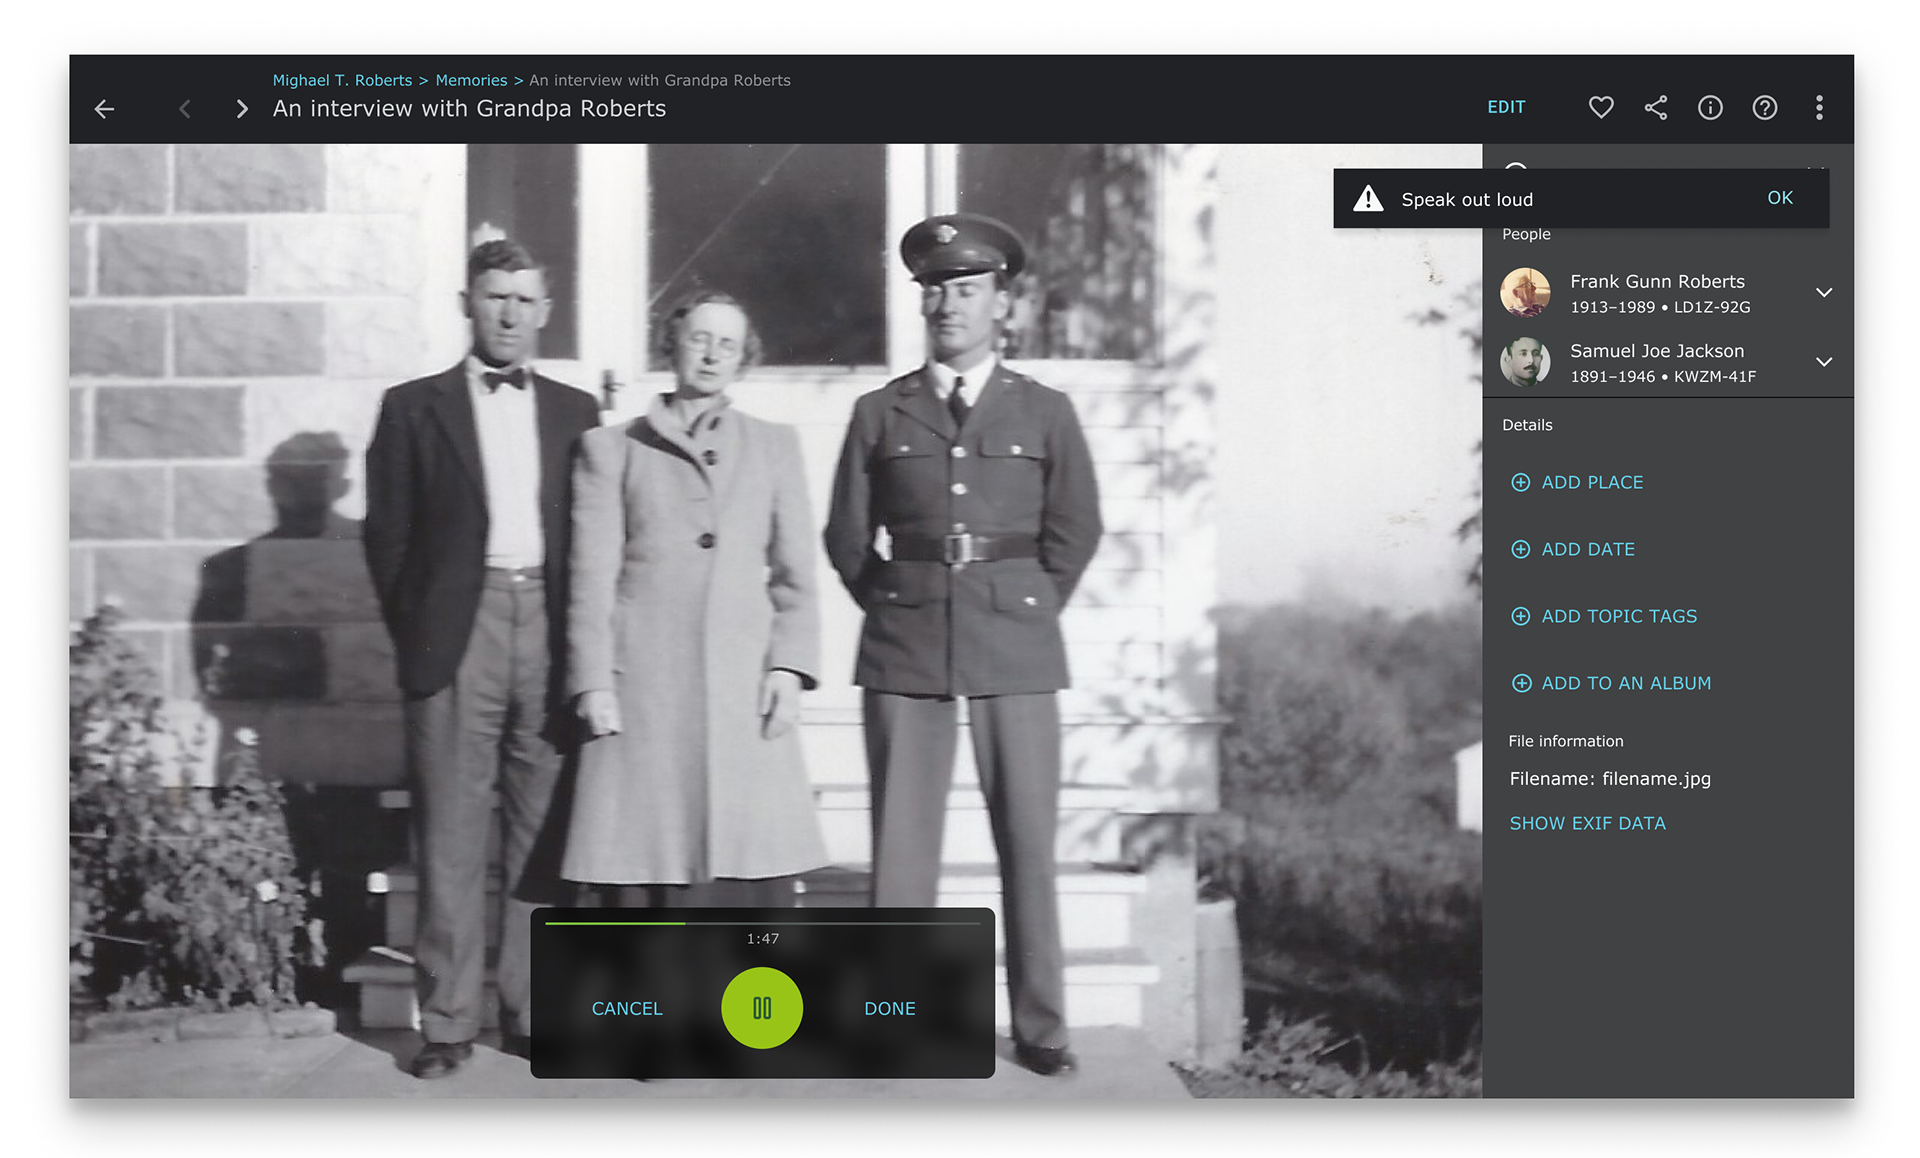This screenshot has width=1920, height=1158.
Task: Favorite this memory with the heart icon
Action: coord(1601,107)
